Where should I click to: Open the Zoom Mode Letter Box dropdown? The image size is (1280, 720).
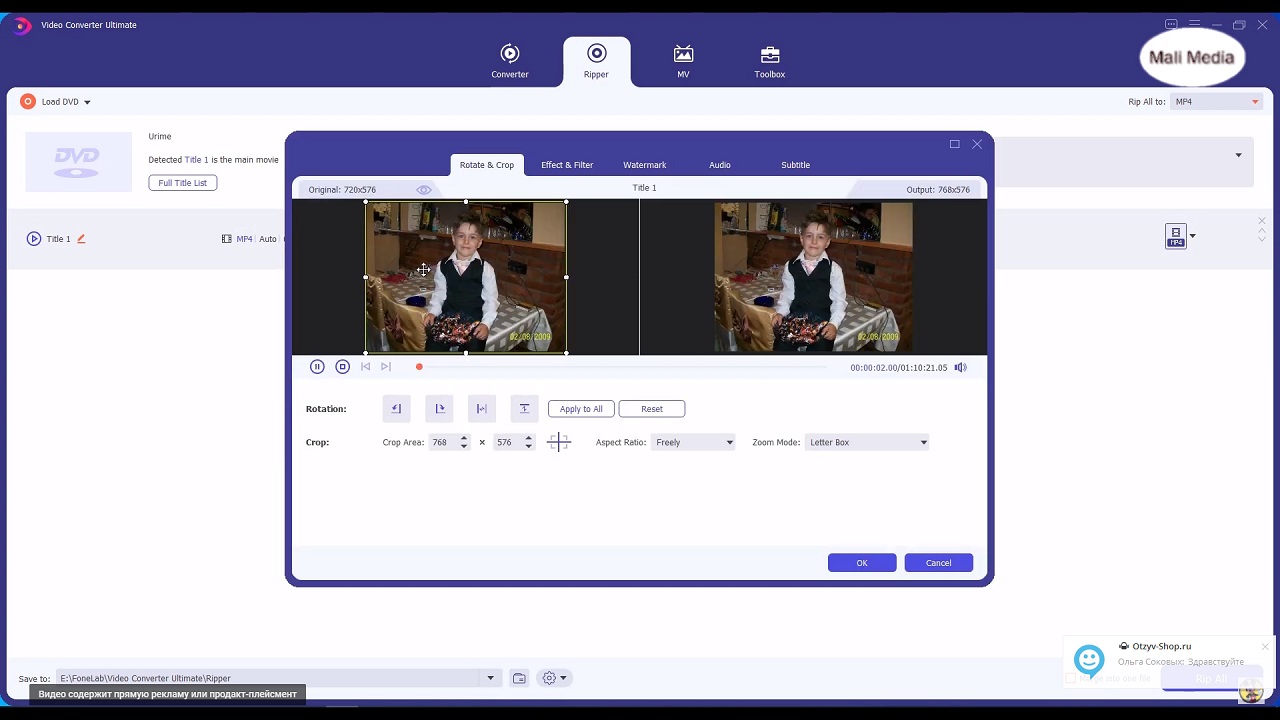(x=867, y=442)
